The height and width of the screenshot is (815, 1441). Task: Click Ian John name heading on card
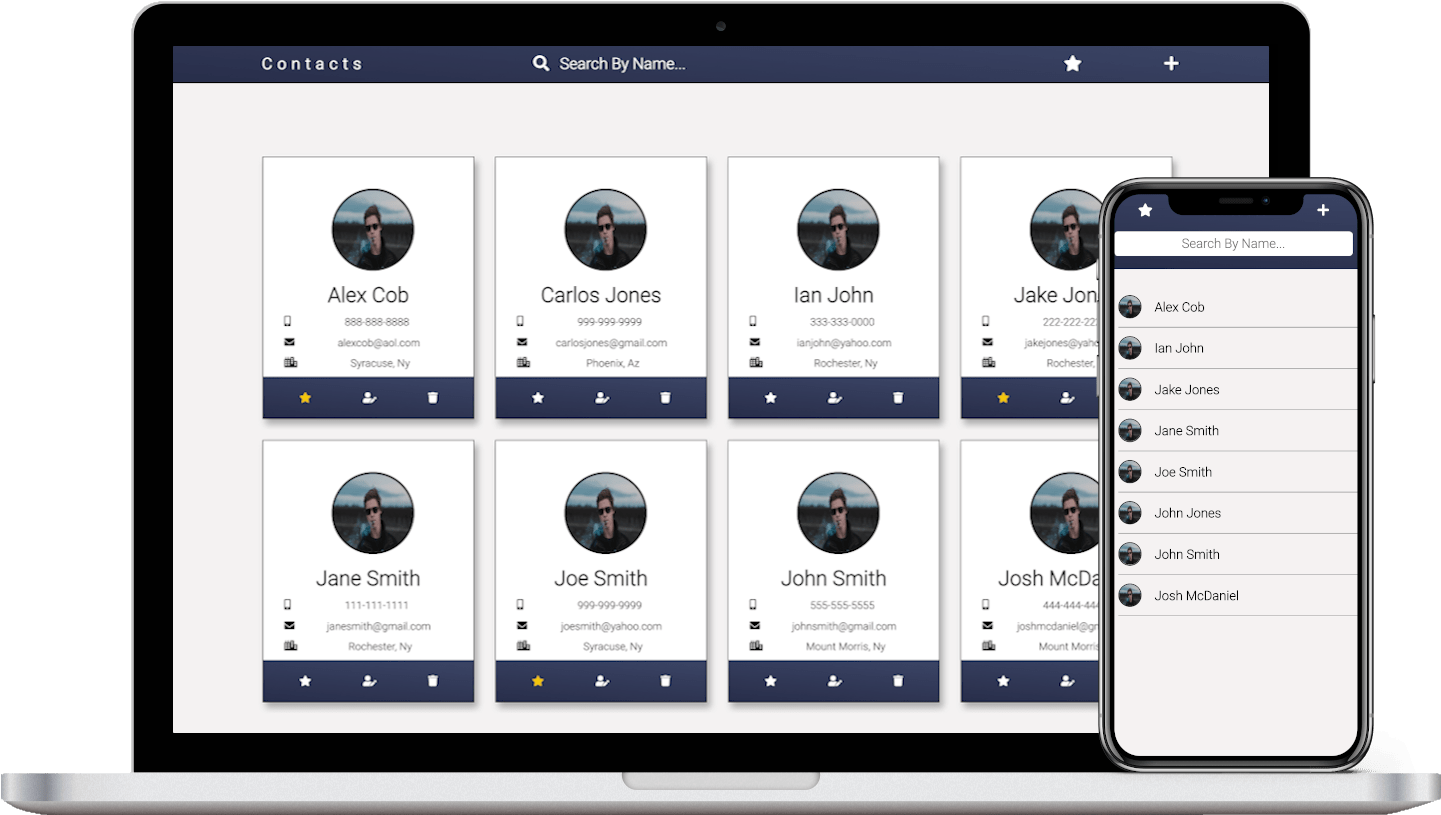click(x=833, y=295)
